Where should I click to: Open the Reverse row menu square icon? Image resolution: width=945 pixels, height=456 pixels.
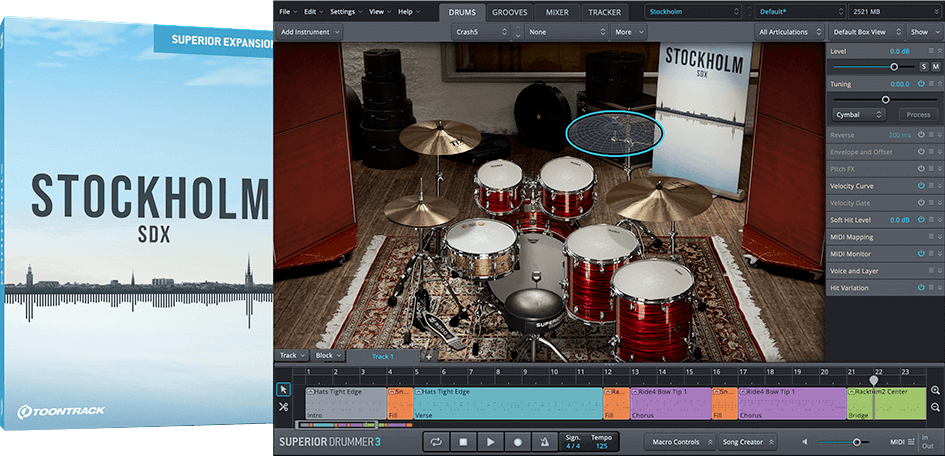pos(931,135)
